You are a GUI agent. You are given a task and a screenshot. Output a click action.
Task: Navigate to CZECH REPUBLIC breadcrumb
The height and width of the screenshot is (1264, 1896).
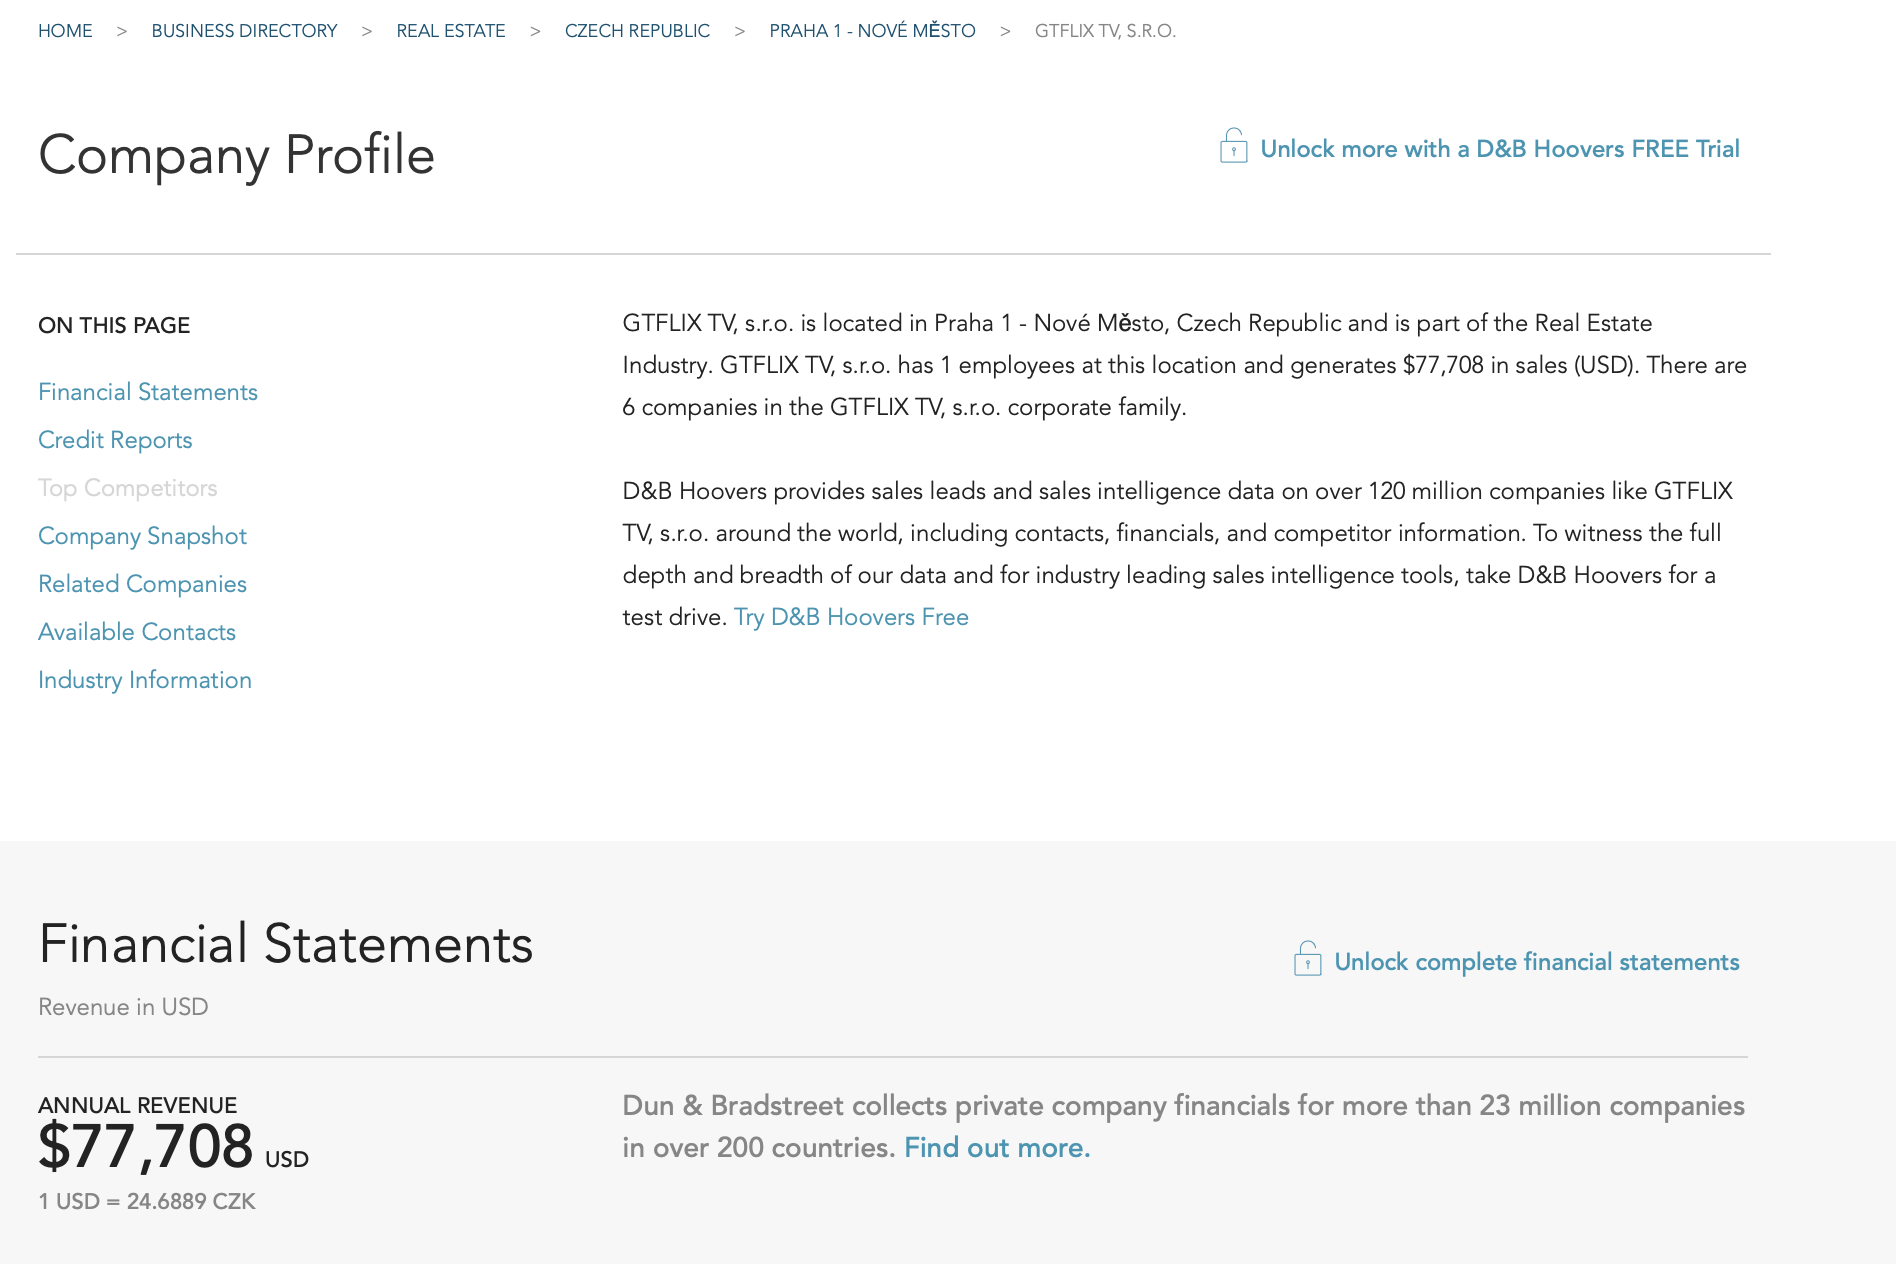point(637,31)
